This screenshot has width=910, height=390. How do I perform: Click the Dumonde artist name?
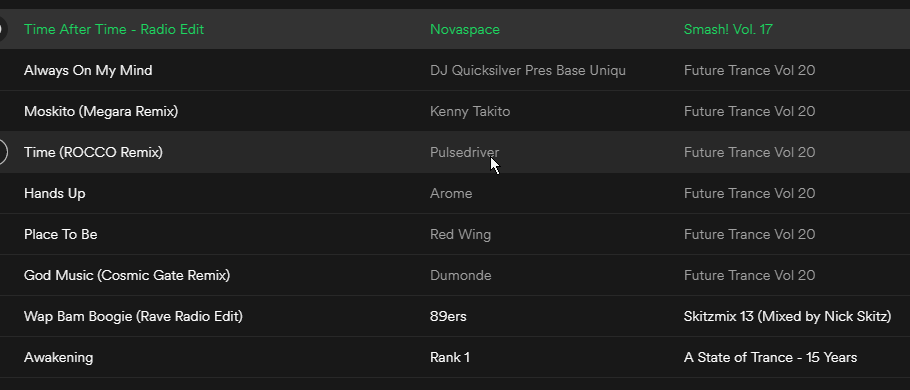pyautogui.click(x=460, y=275)
